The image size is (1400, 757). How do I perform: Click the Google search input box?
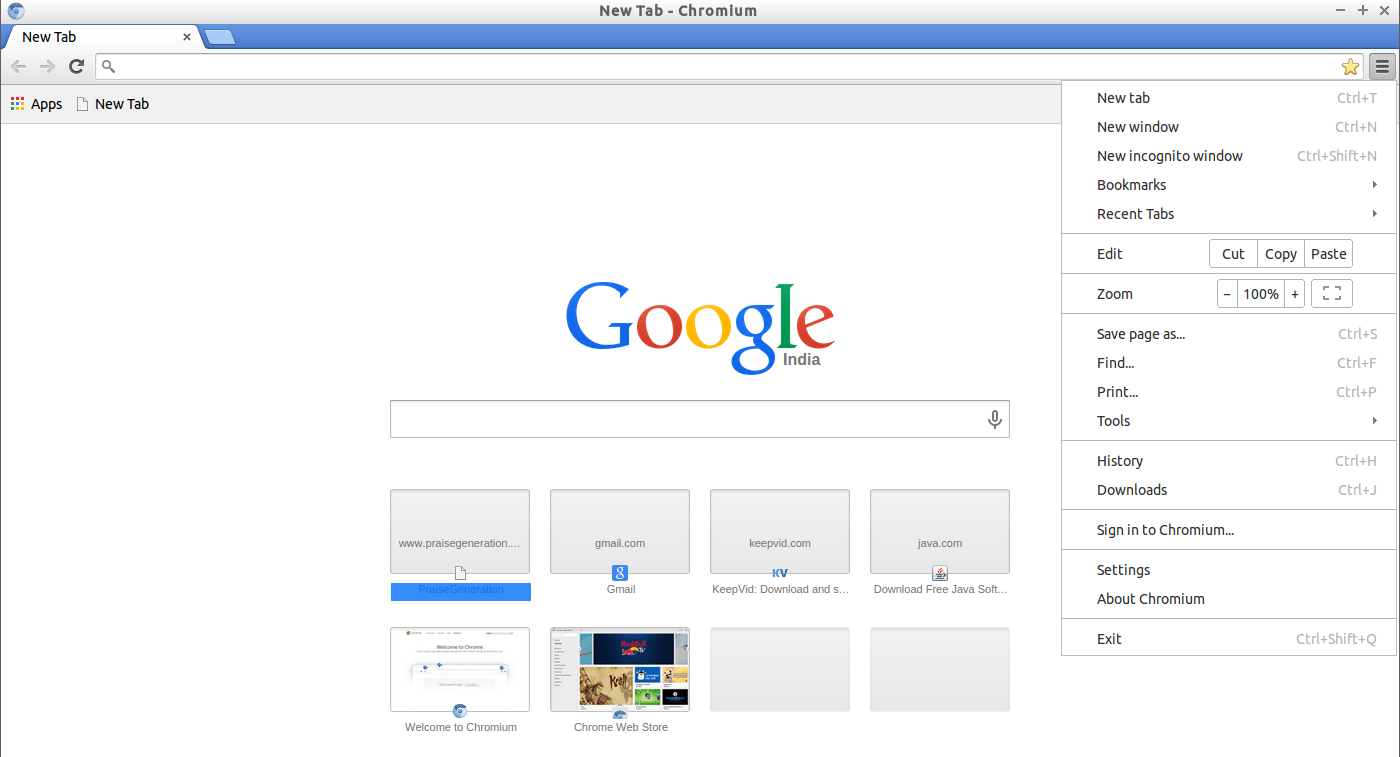point(700,419)
